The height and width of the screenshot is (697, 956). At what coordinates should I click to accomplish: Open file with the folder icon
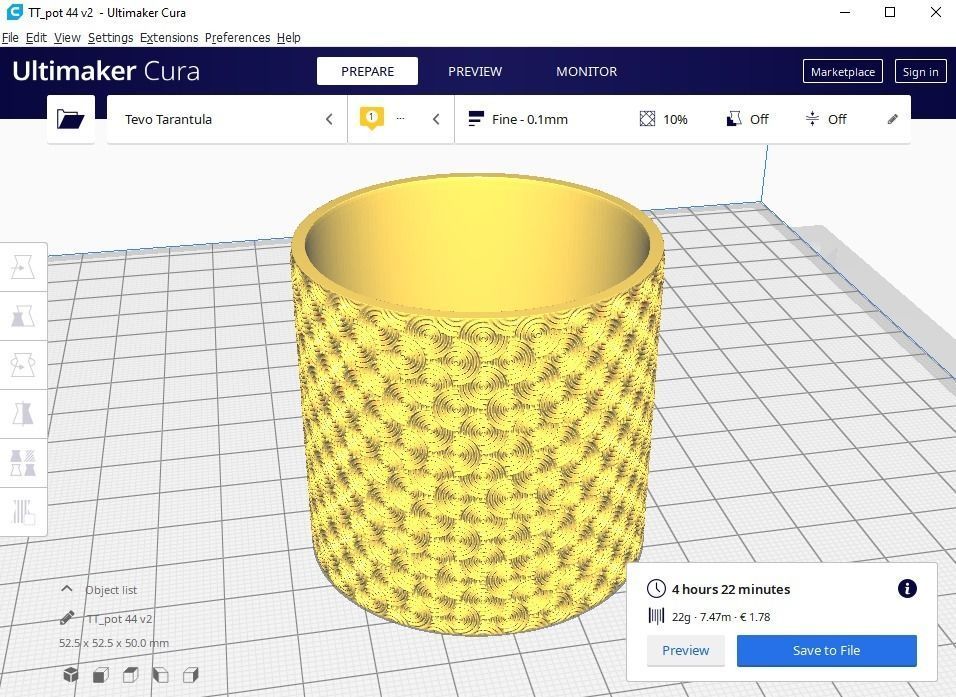[x=71, y=119]
